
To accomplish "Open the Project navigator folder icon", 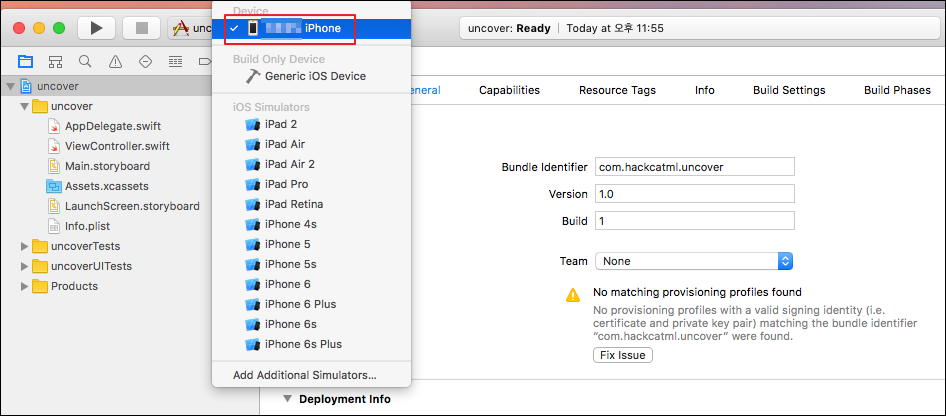I will click(25, 61).
